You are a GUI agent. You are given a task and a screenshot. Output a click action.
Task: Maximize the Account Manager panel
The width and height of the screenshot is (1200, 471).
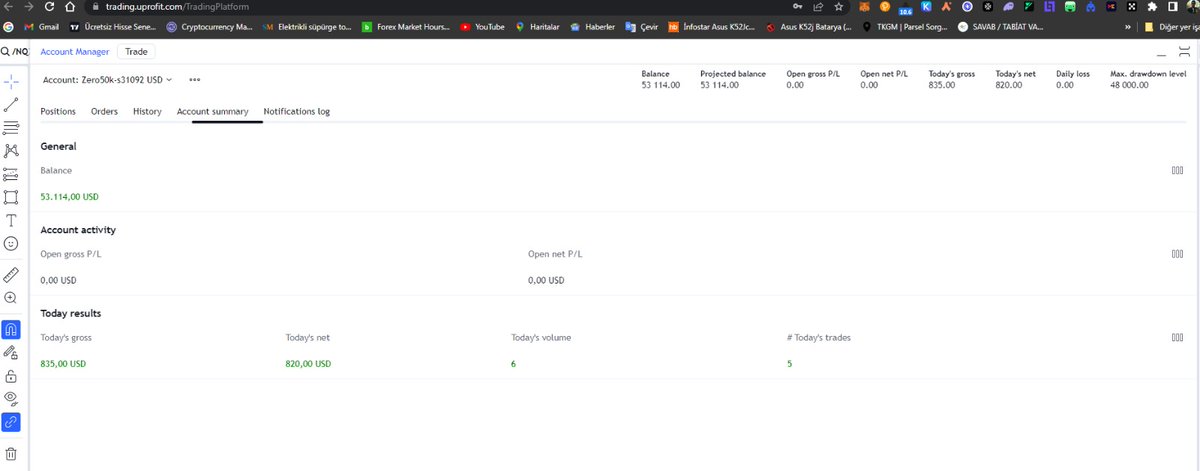click(x=1185, y=52)
